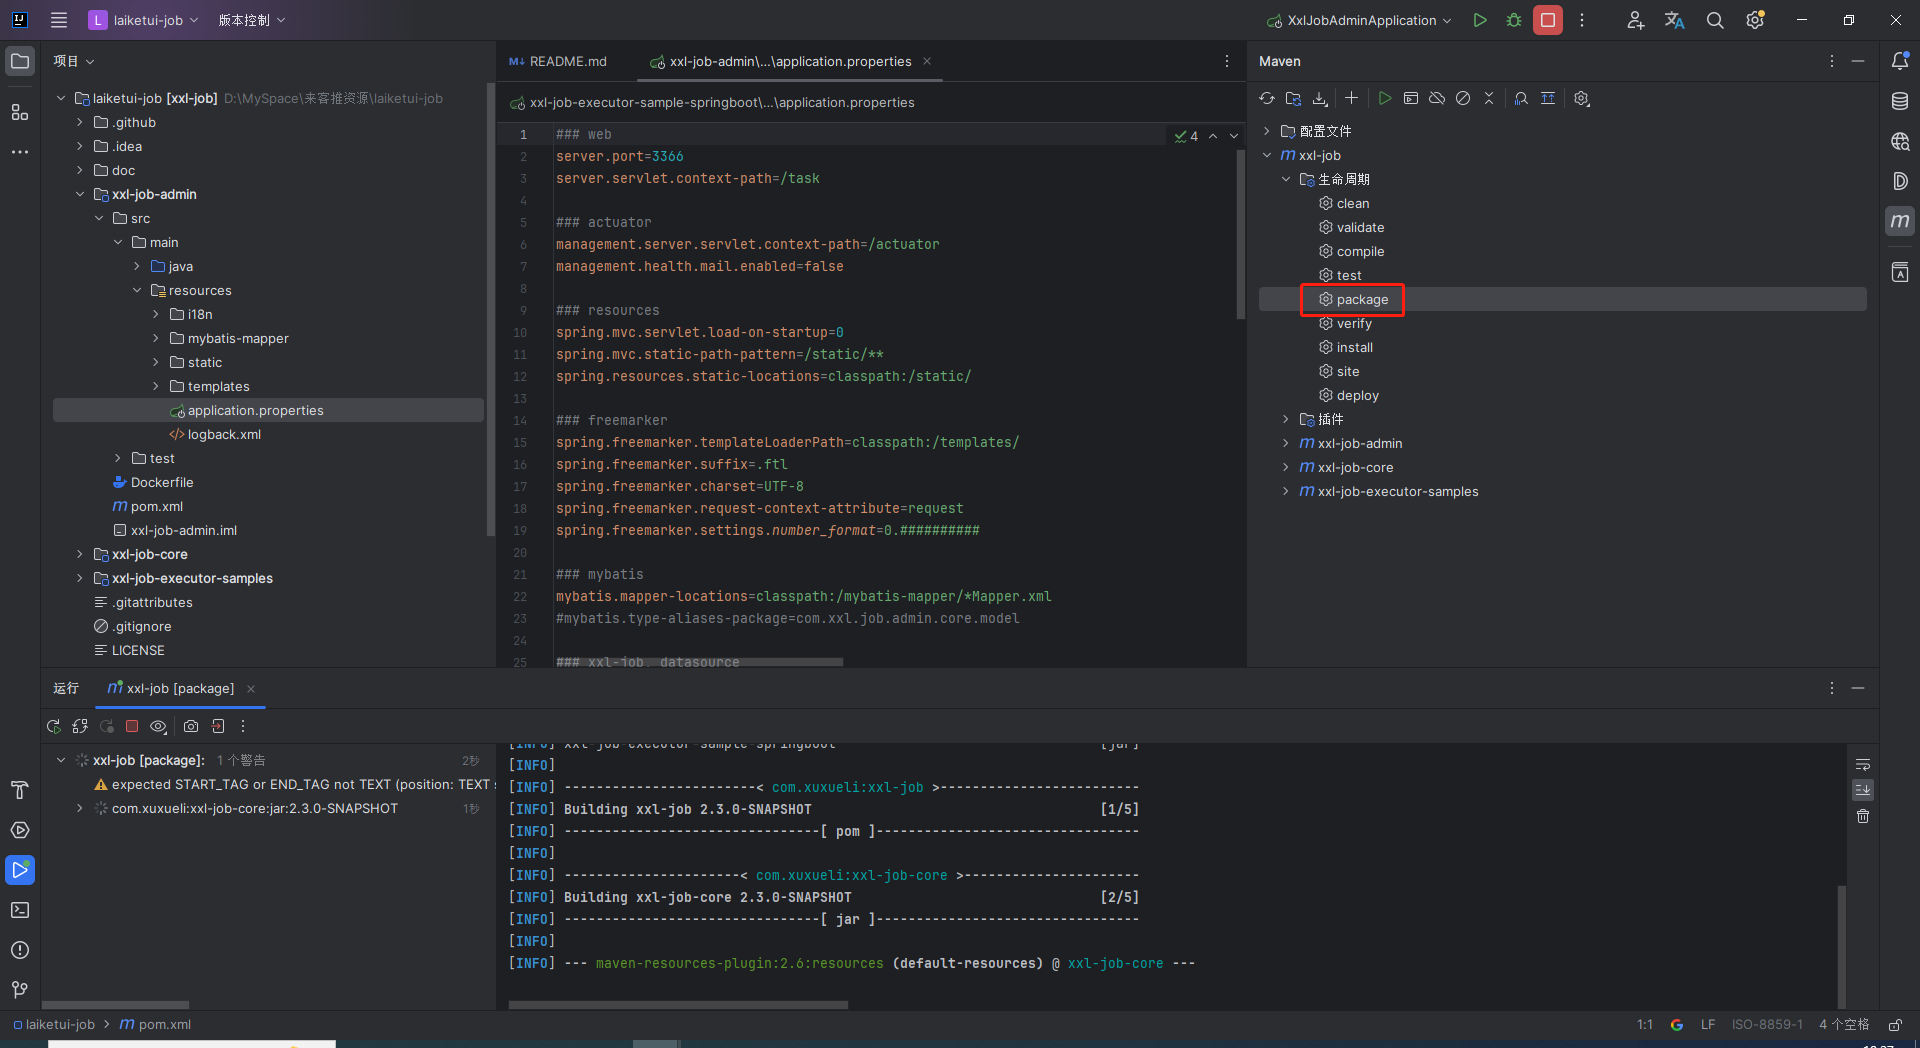
Task: Close the xxl-job [package] run tab
Action: tap(251, 688)
